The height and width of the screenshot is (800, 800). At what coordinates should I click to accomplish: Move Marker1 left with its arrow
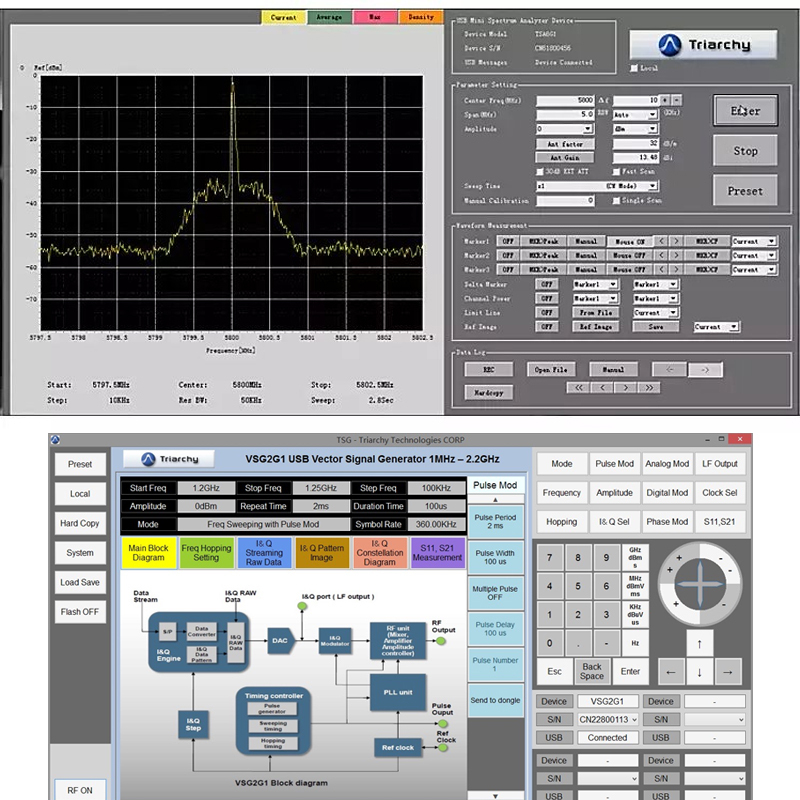pos(661,241)
